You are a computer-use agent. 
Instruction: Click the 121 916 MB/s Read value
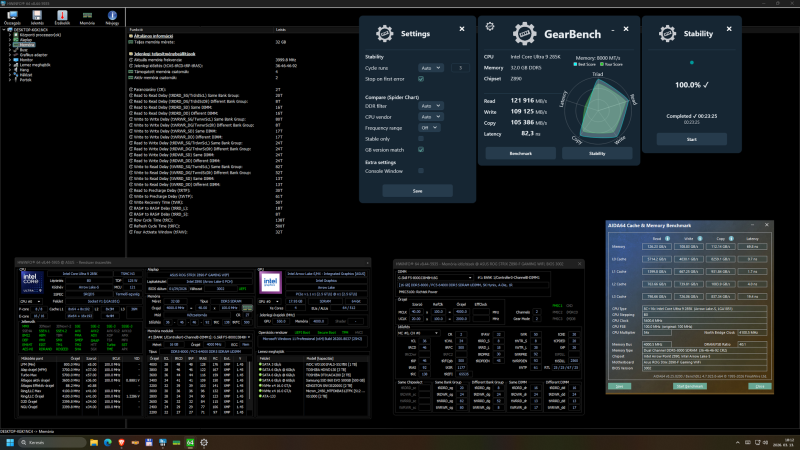tap(529, 101)
